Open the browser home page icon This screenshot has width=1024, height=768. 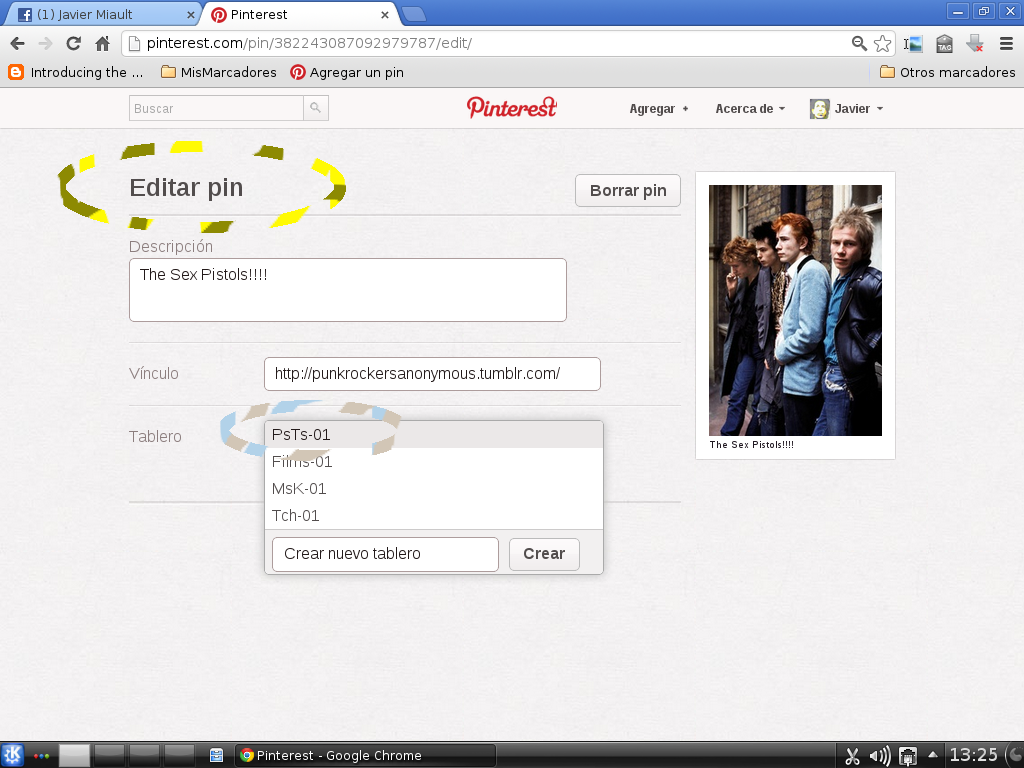coord(103,44)
